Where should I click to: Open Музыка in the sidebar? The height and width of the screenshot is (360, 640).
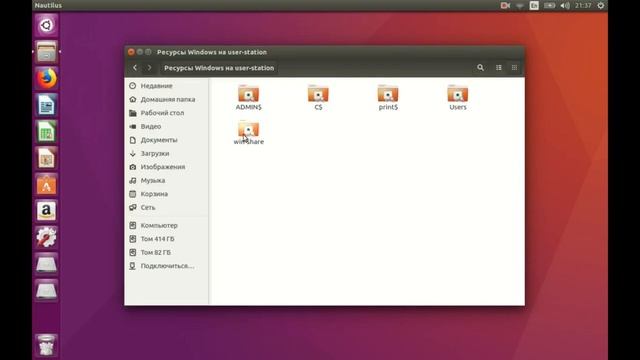coord(167,180)
